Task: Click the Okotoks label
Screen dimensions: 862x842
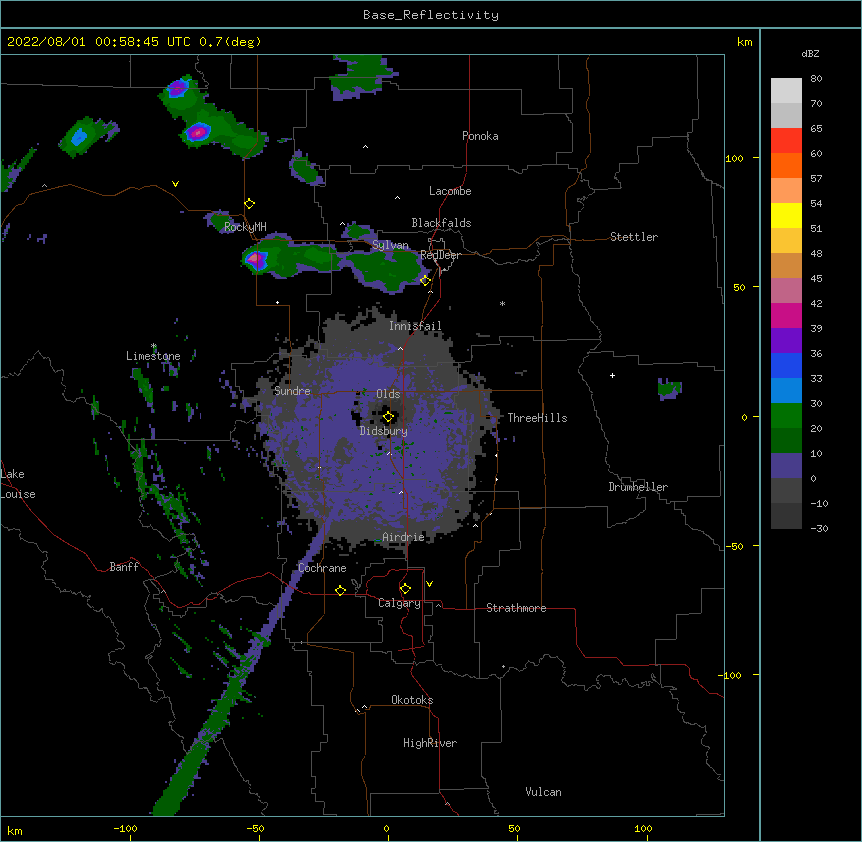Action: pos(412,700)
